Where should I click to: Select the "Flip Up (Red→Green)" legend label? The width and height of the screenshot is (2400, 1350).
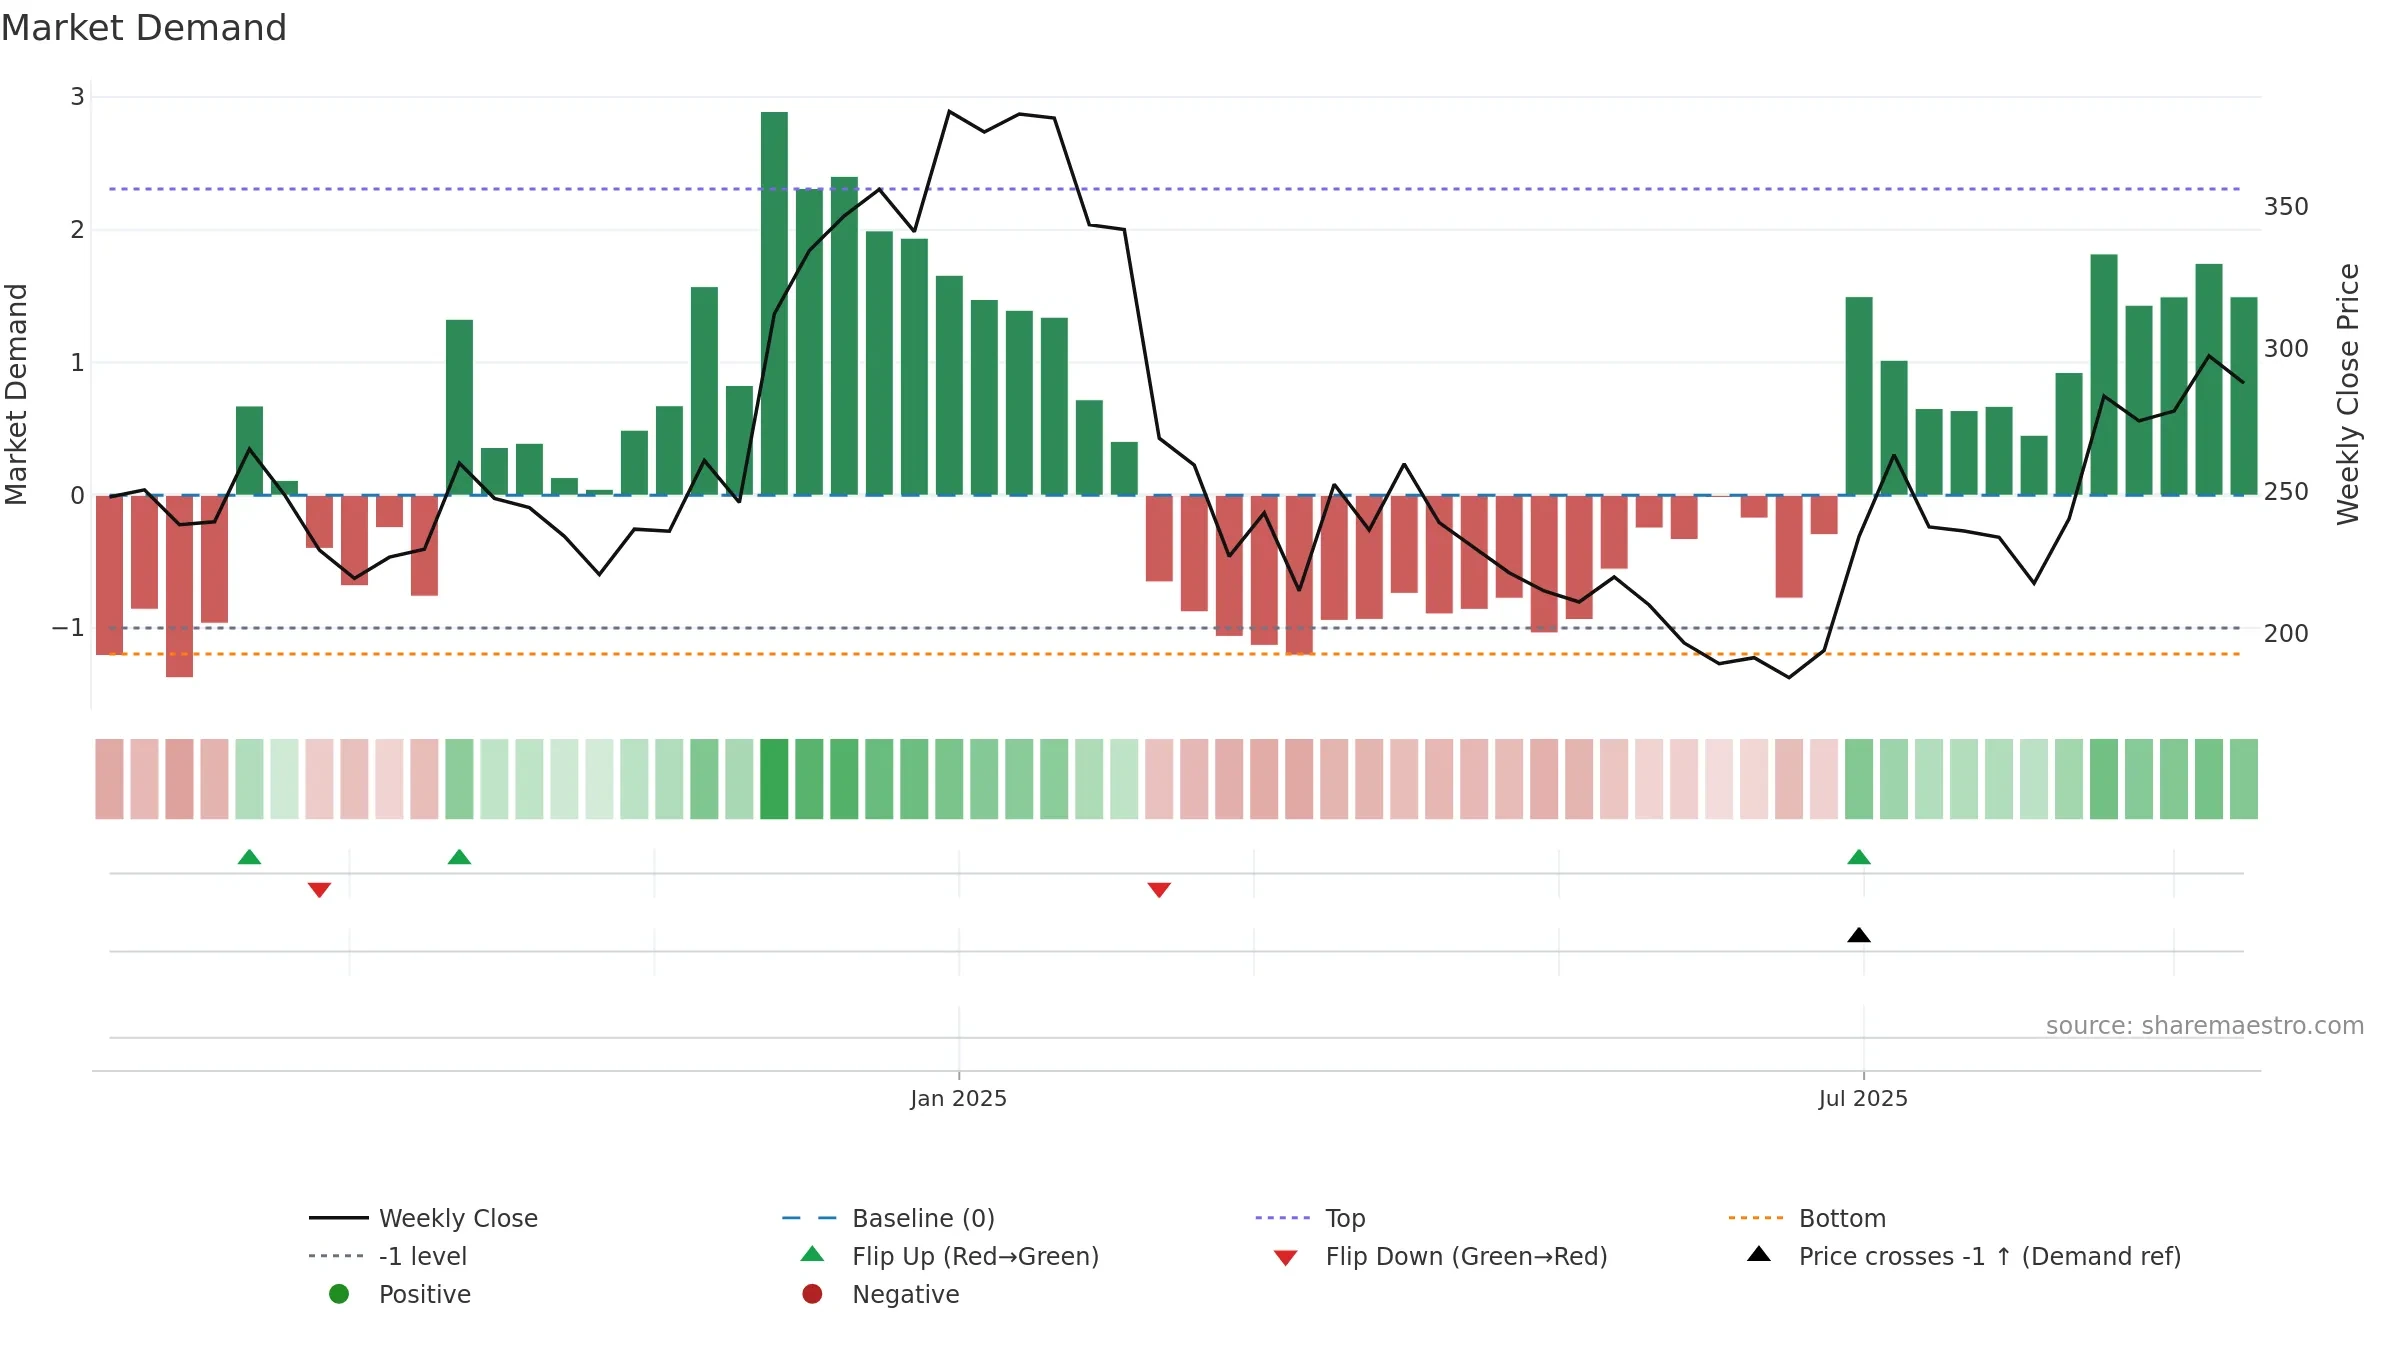(x=975, y=1256)
